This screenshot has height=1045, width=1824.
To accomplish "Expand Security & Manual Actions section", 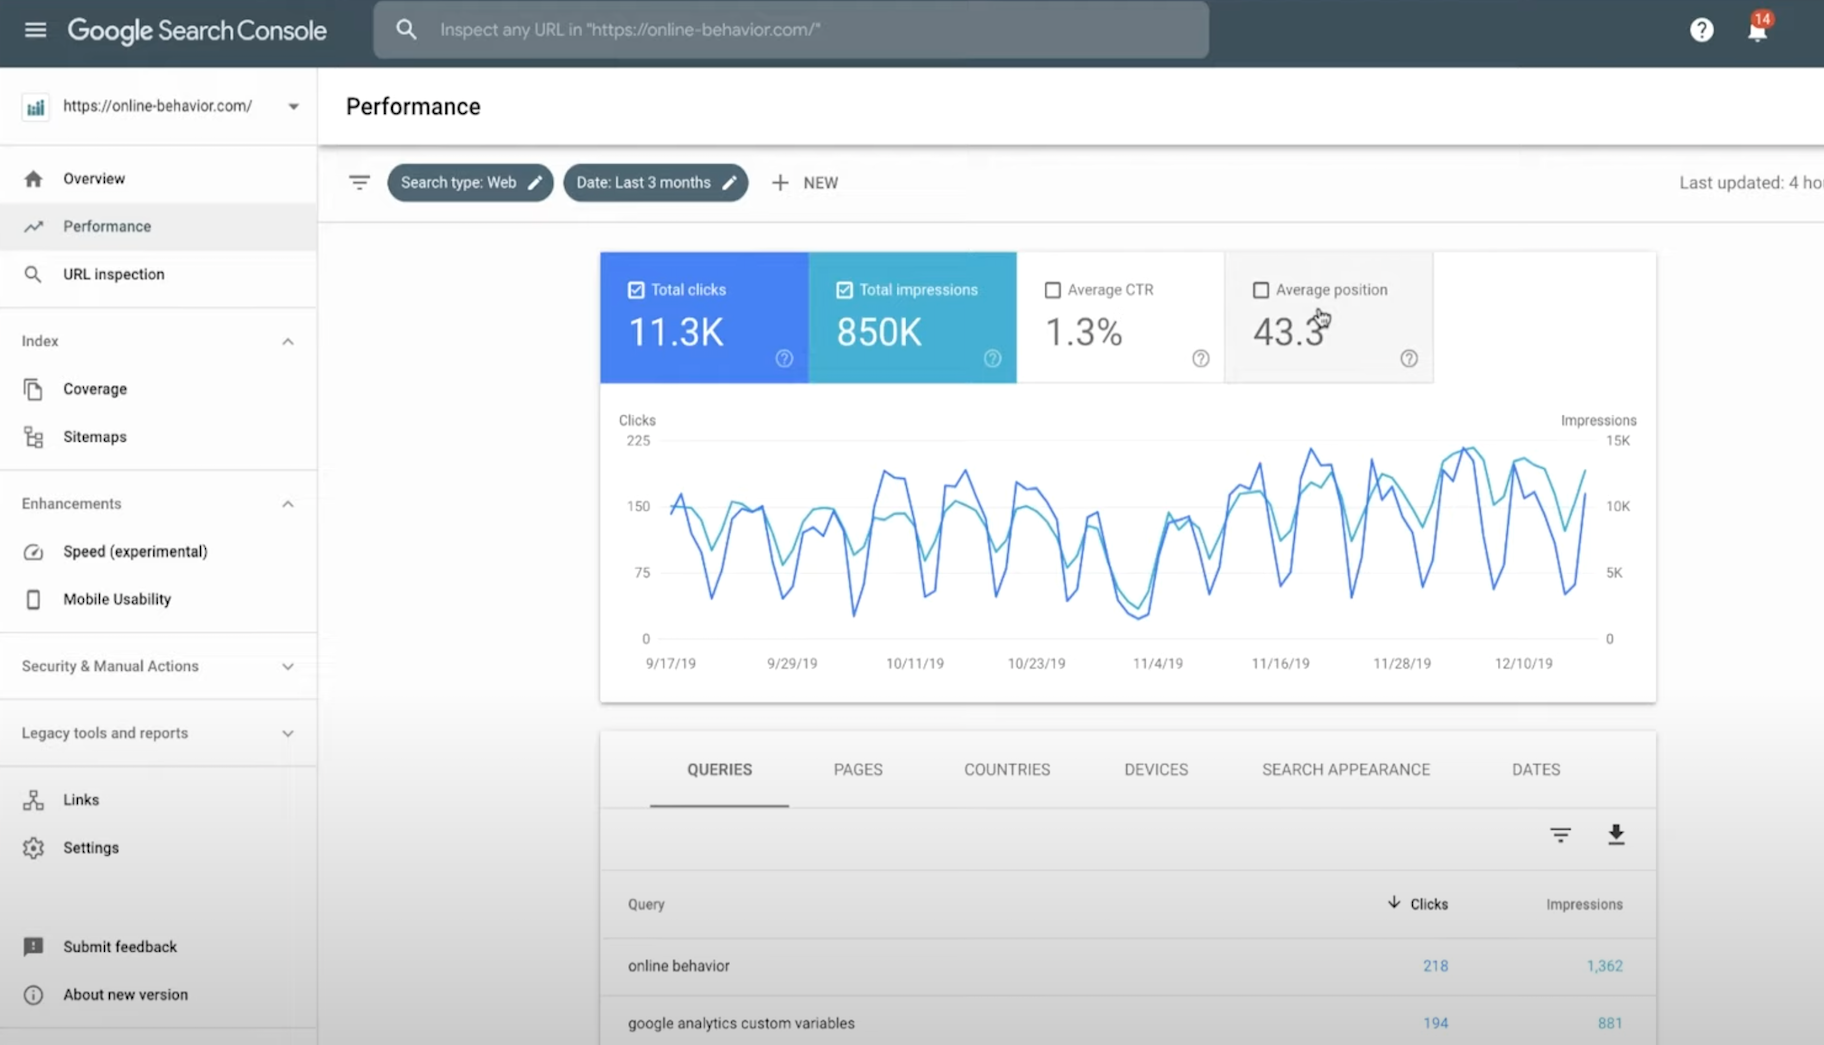I will tap(287, 667).
